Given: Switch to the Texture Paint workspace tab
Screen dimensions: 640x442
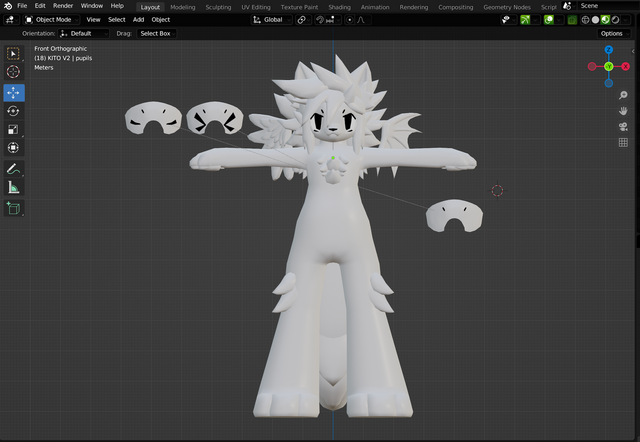Looking at the screenshot, I should pyautogui.click(x=299, y=7).
